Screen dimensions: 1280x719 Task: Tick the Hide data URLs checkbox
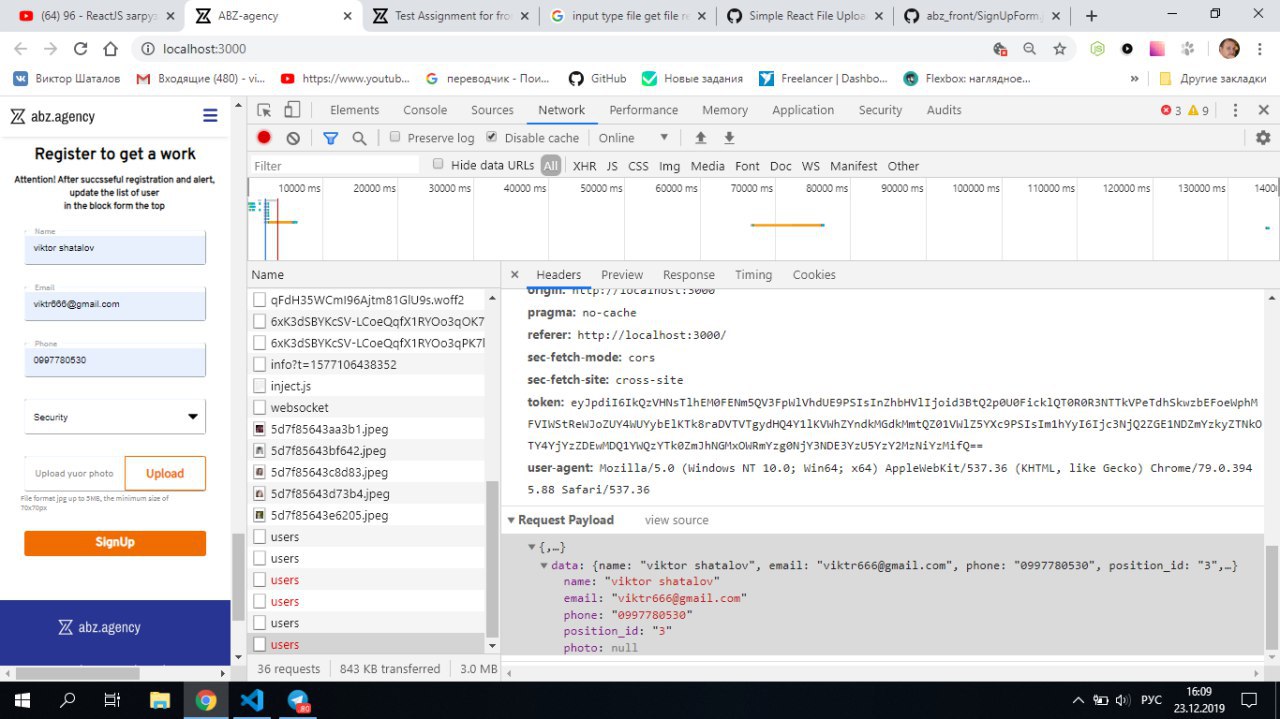click(438, 165)
